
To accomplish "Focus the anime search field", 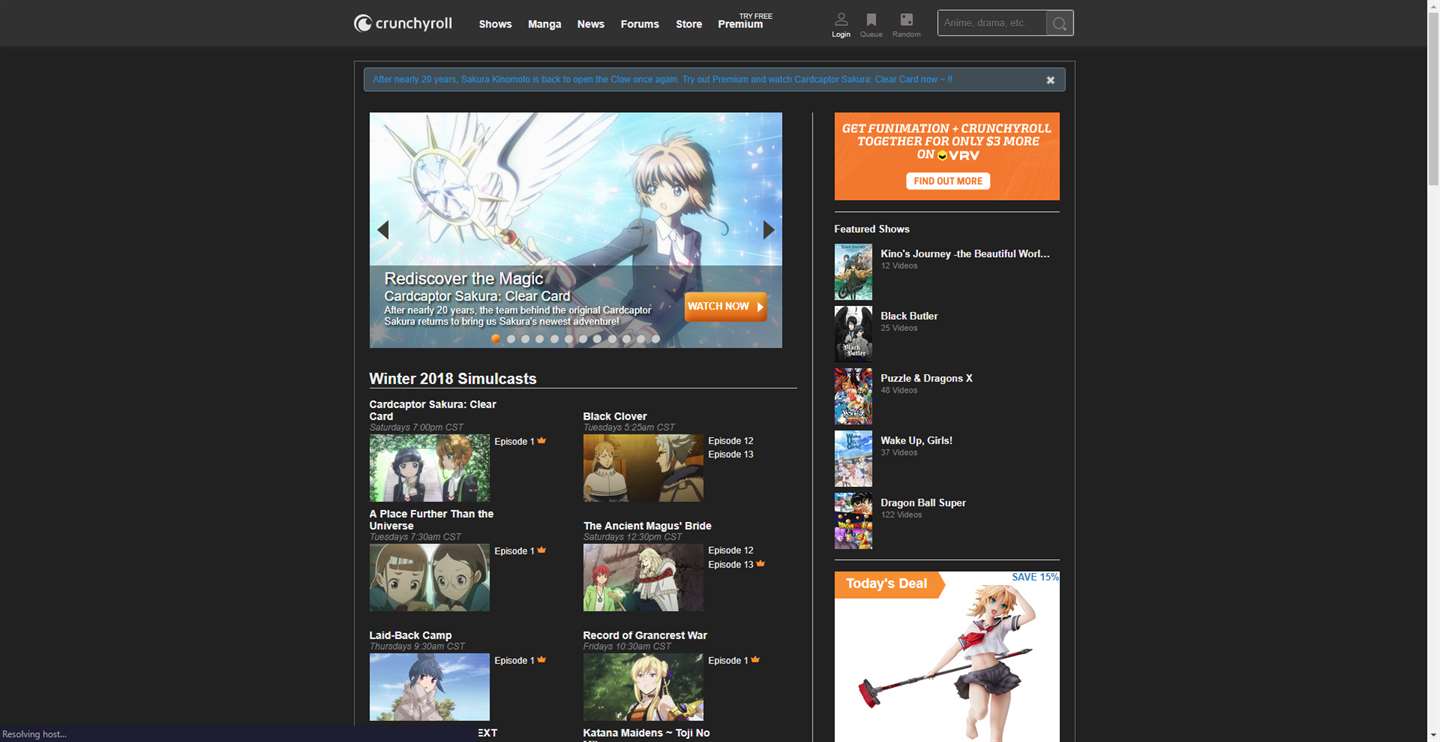I will [992, 23].
